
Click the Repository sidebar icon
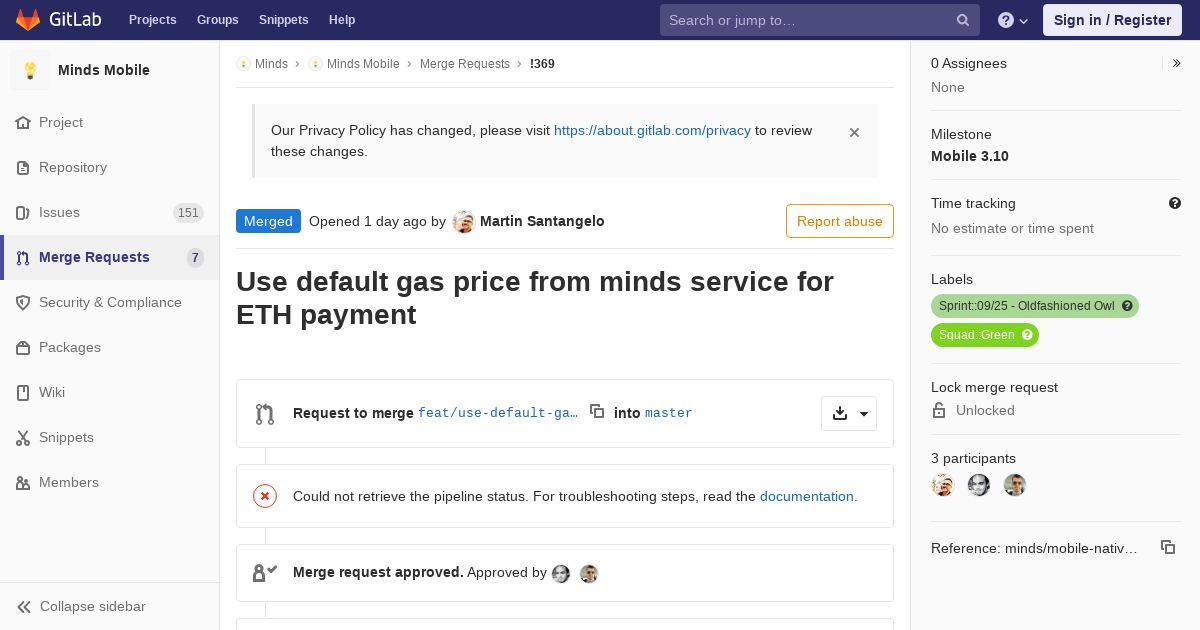coord(23,168)
